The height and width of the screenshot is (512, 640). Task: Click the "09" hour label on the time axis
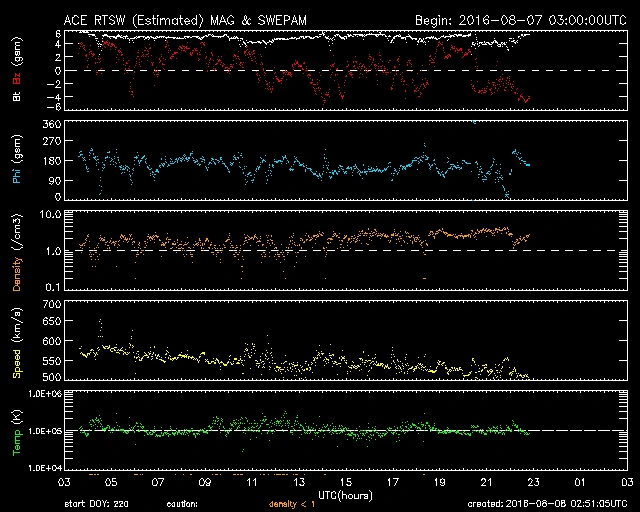tap(205, 482)
